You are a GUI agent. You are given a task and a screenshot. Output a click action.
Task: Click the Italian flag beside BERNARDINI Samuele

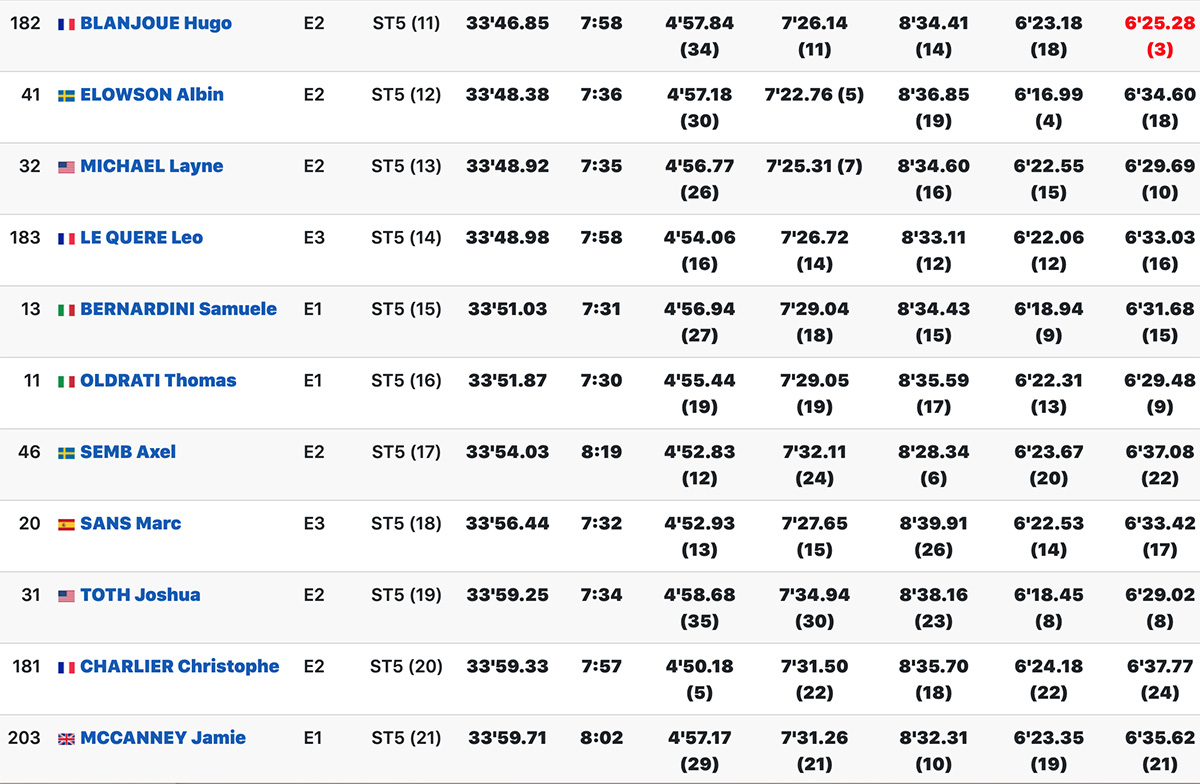point(66,310)
